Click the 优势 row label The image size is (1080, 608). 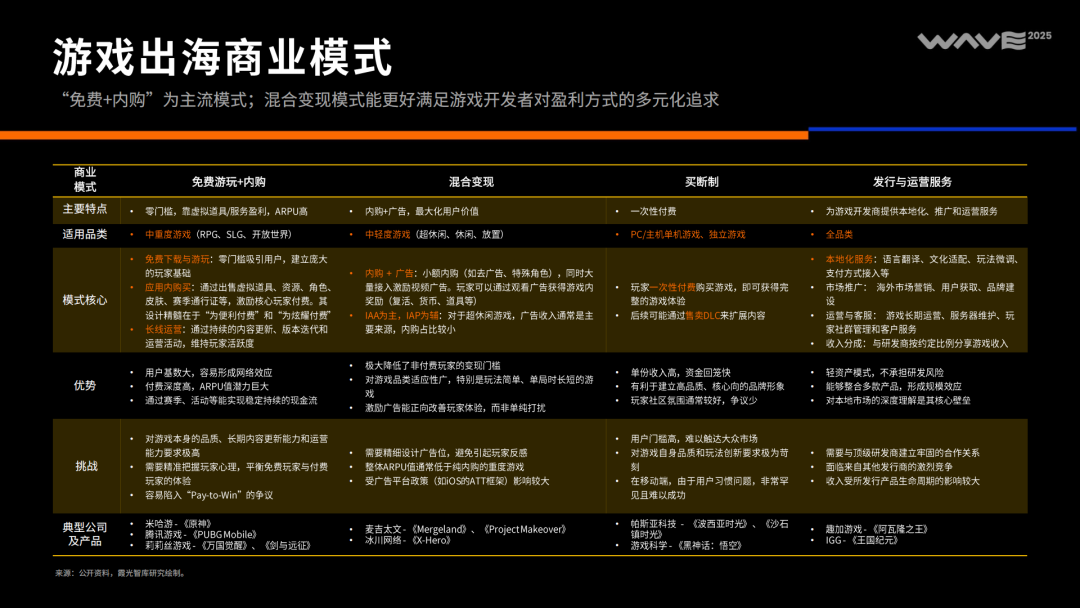[x=84, y=384]
